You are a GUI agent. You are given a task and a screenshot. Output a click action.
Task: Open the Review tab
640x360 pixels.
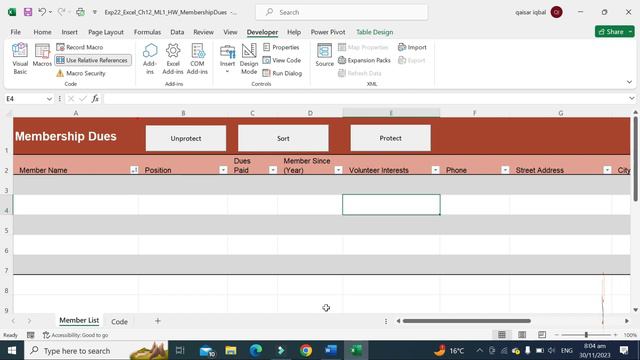click(203, 32)
